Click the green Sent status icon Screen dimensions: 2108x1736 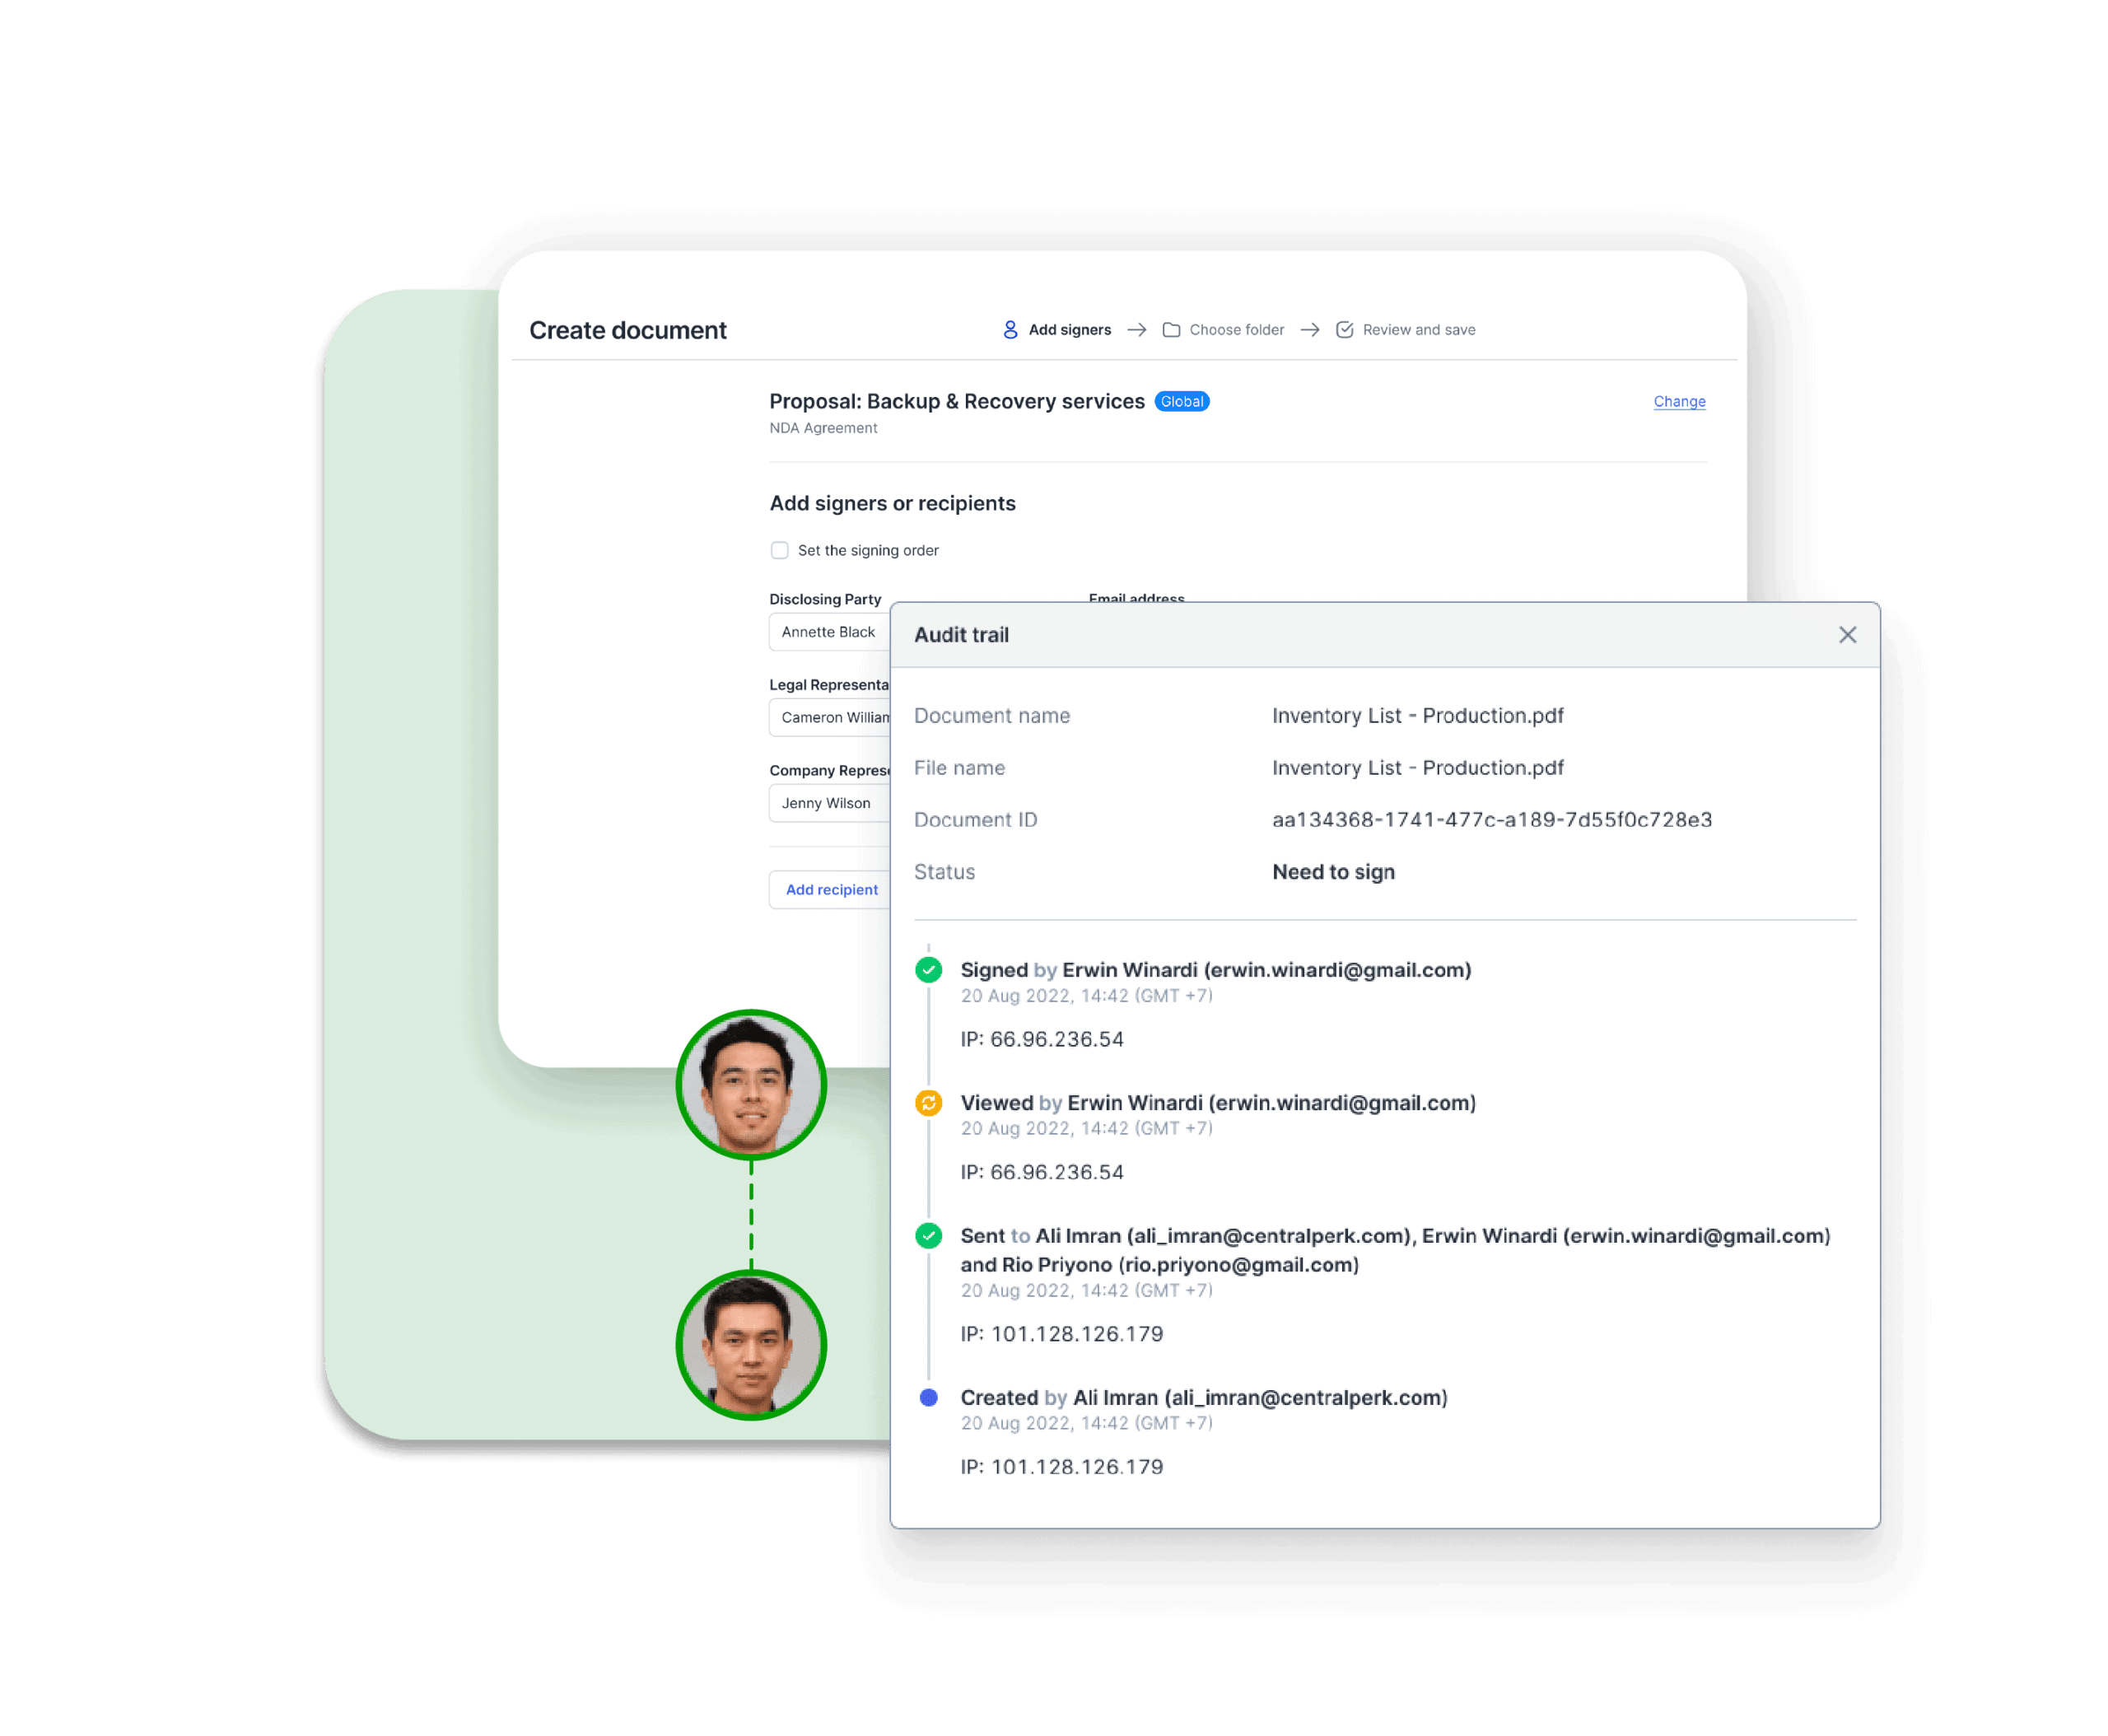[x=929, y=1235]
